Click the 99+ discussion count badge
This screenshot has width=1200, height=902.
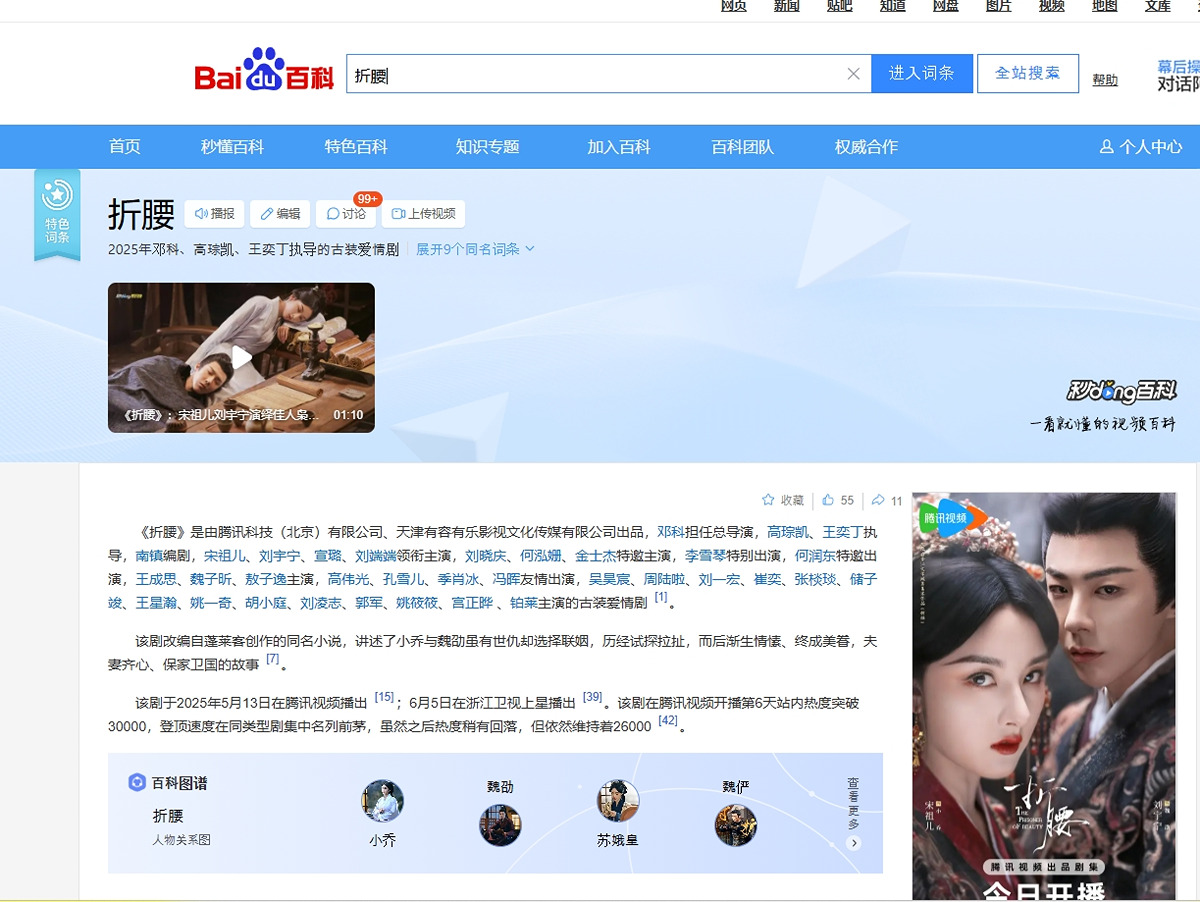[367, 199]
